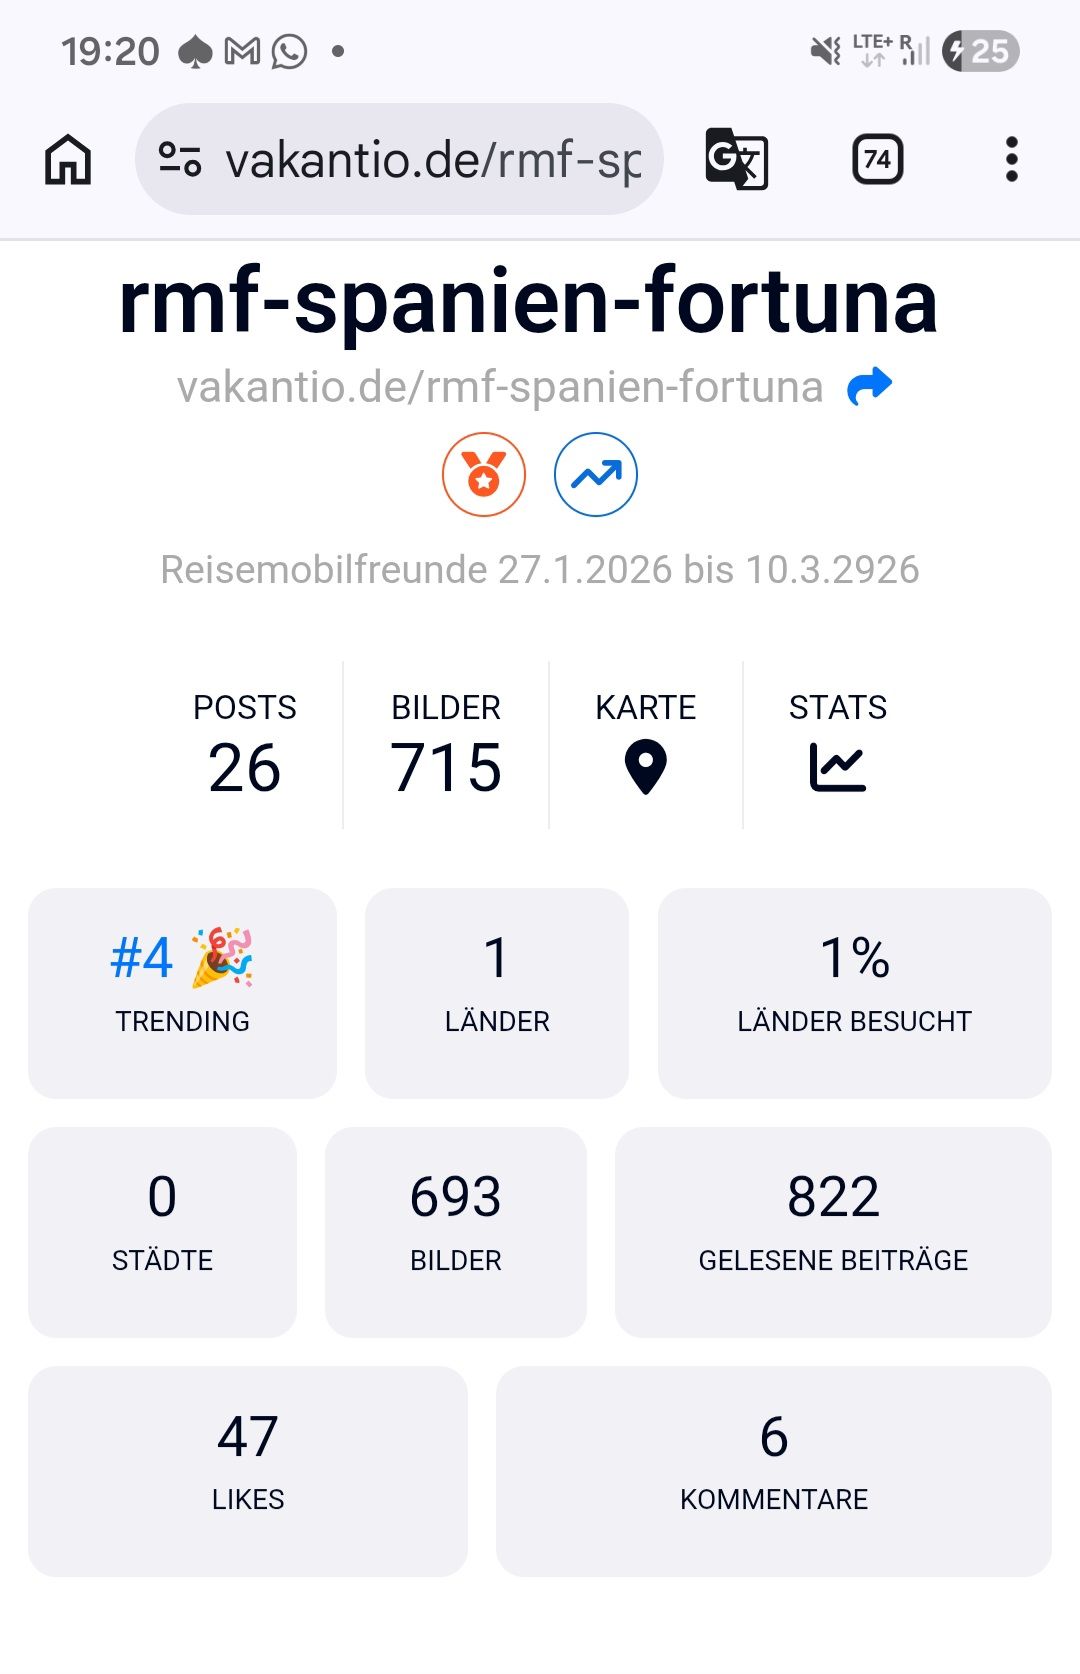Open the three-dot browser menu
The width and height of the screenshot is (1080, 1674).
click(1012, 159)
